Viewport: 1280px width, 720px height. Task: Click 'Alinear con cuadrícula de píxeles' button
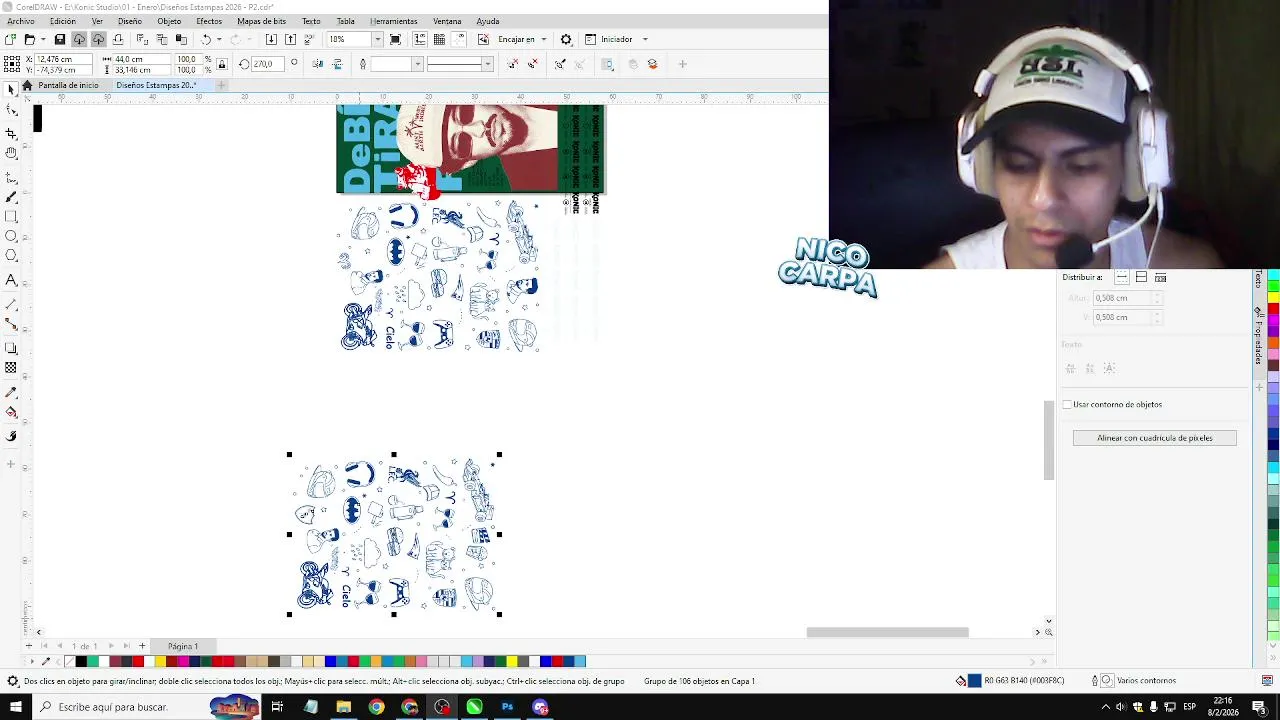(x=1154, y=438)
